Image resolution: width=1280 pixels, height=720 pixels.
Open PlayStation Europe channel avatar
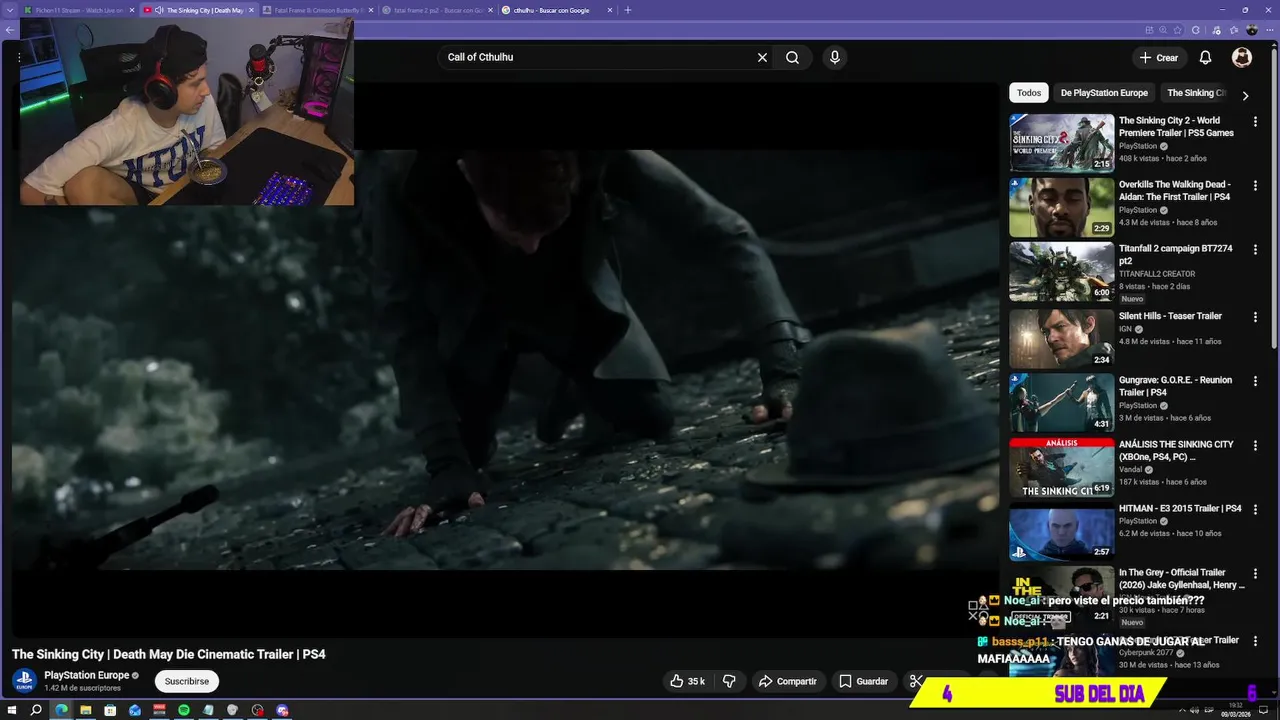(24, 681)
